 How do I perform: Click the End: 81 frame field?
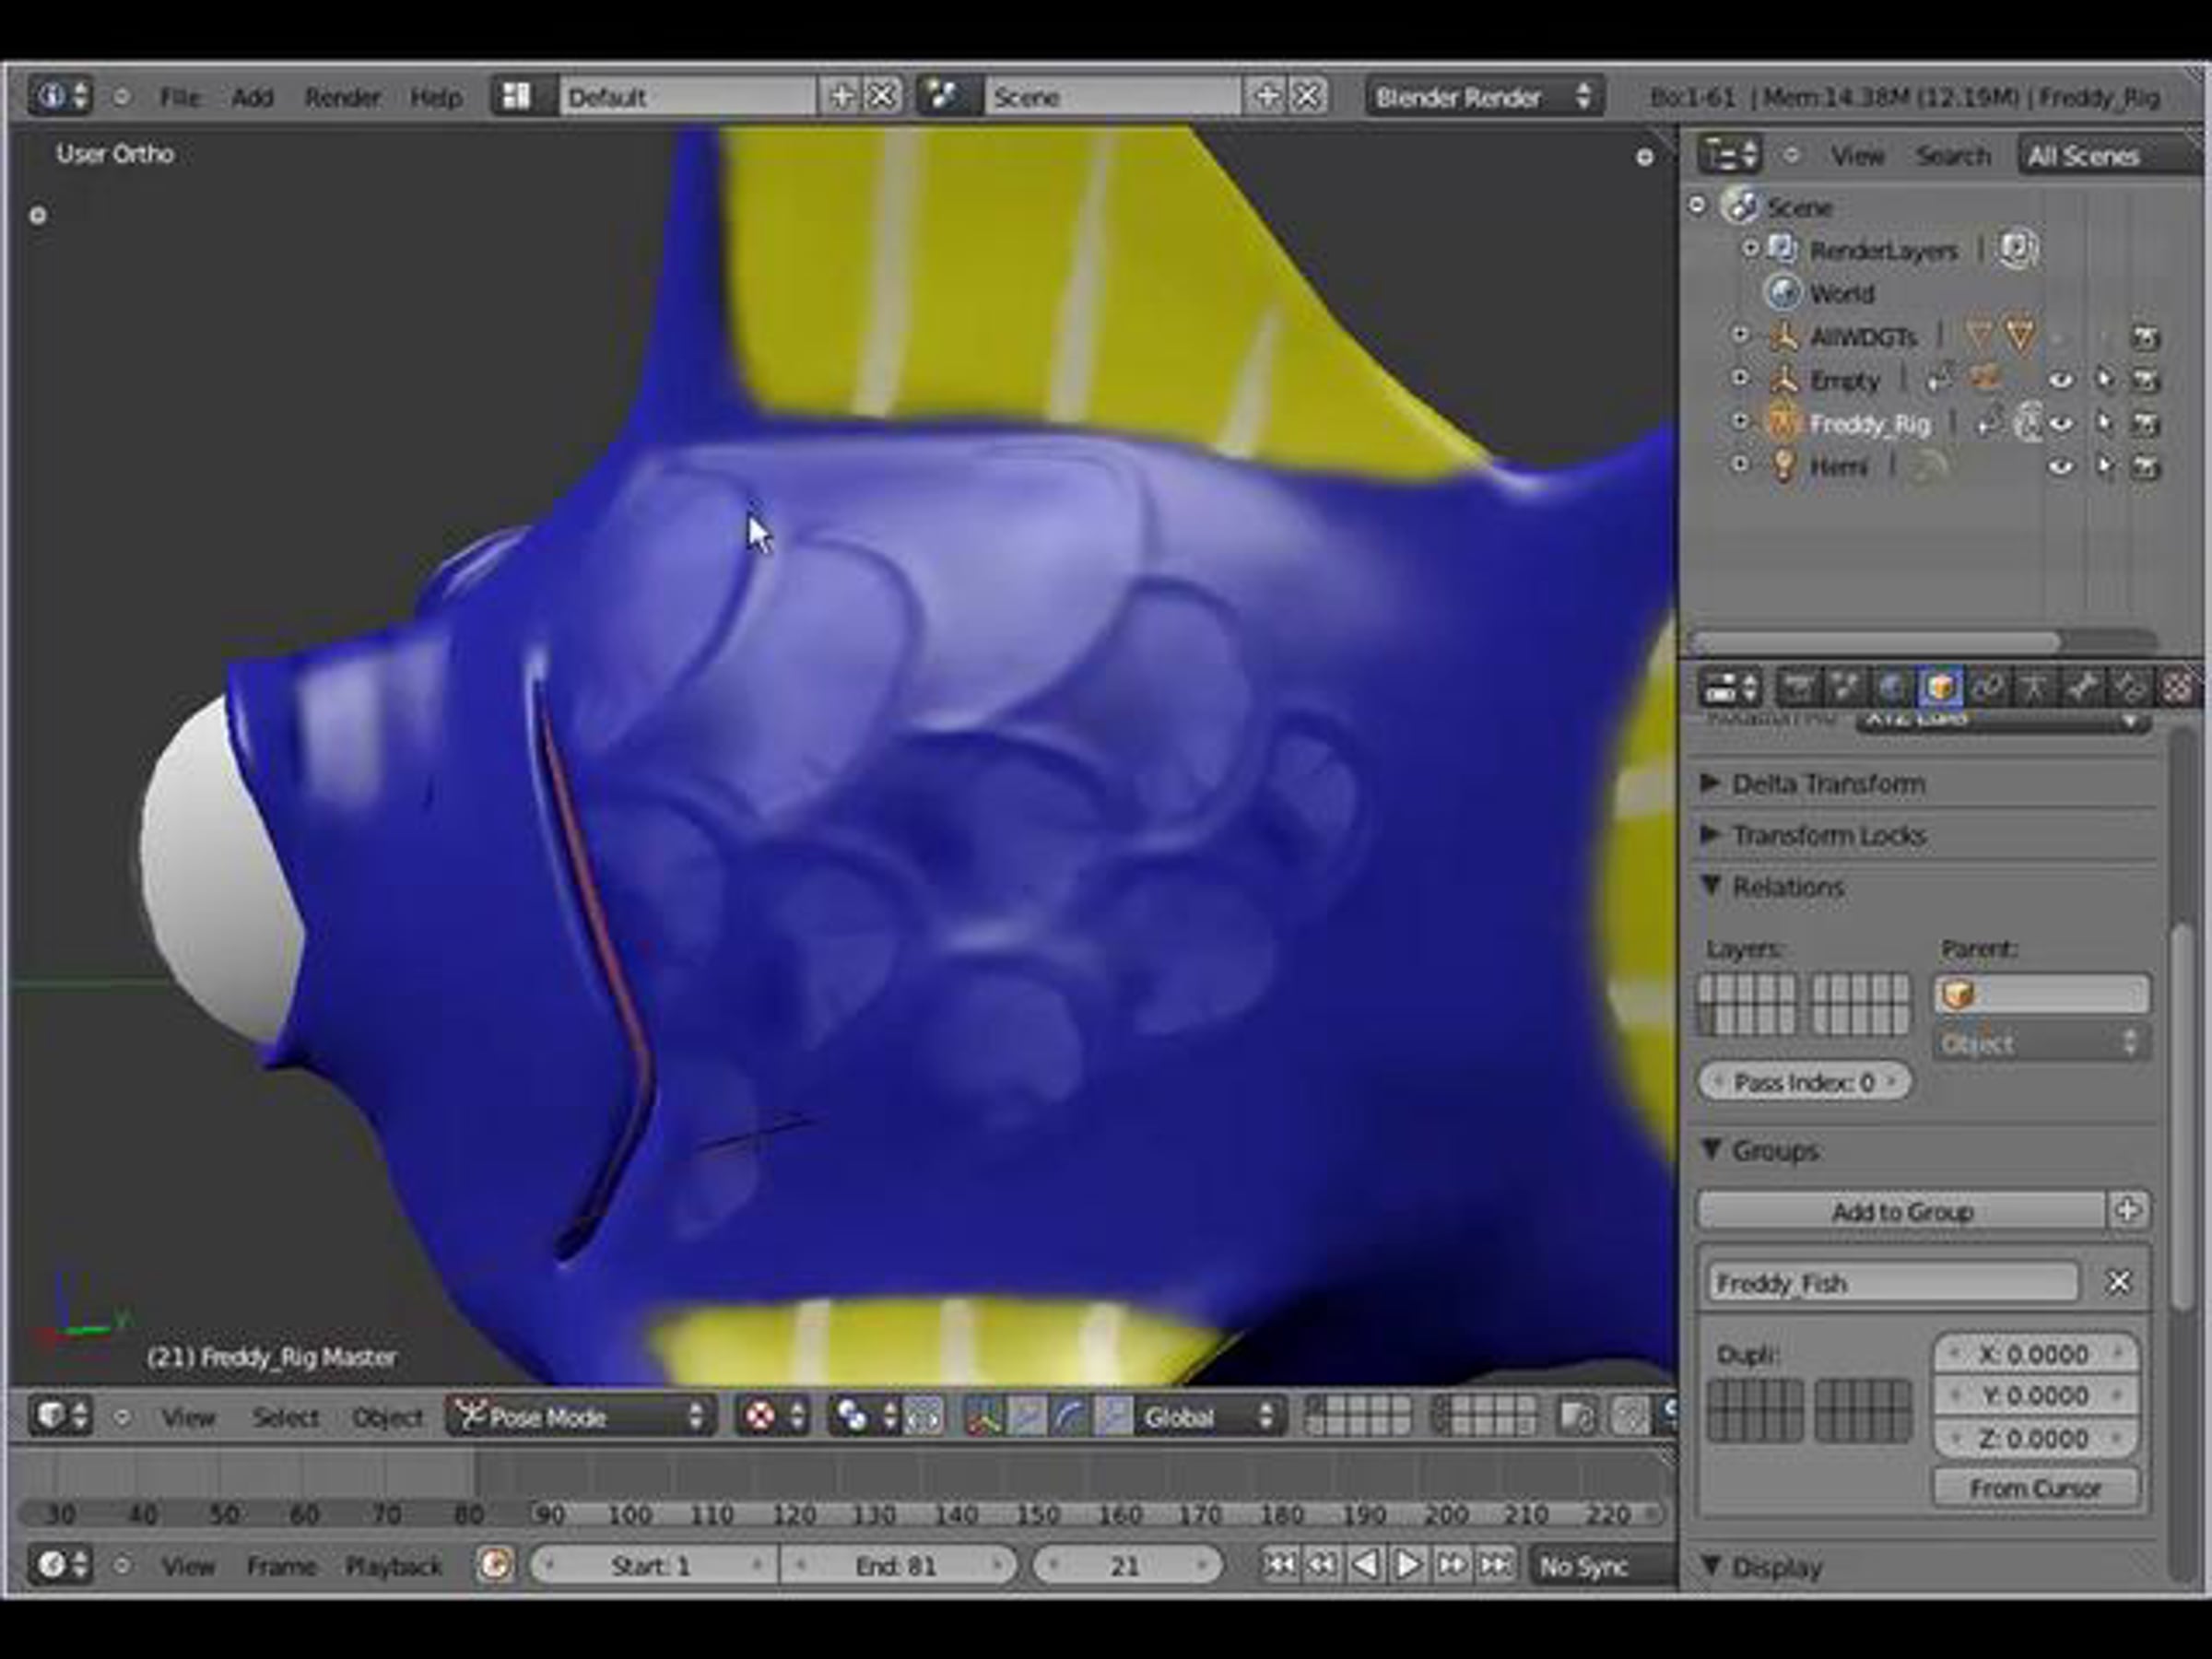tap(896, 1565)
